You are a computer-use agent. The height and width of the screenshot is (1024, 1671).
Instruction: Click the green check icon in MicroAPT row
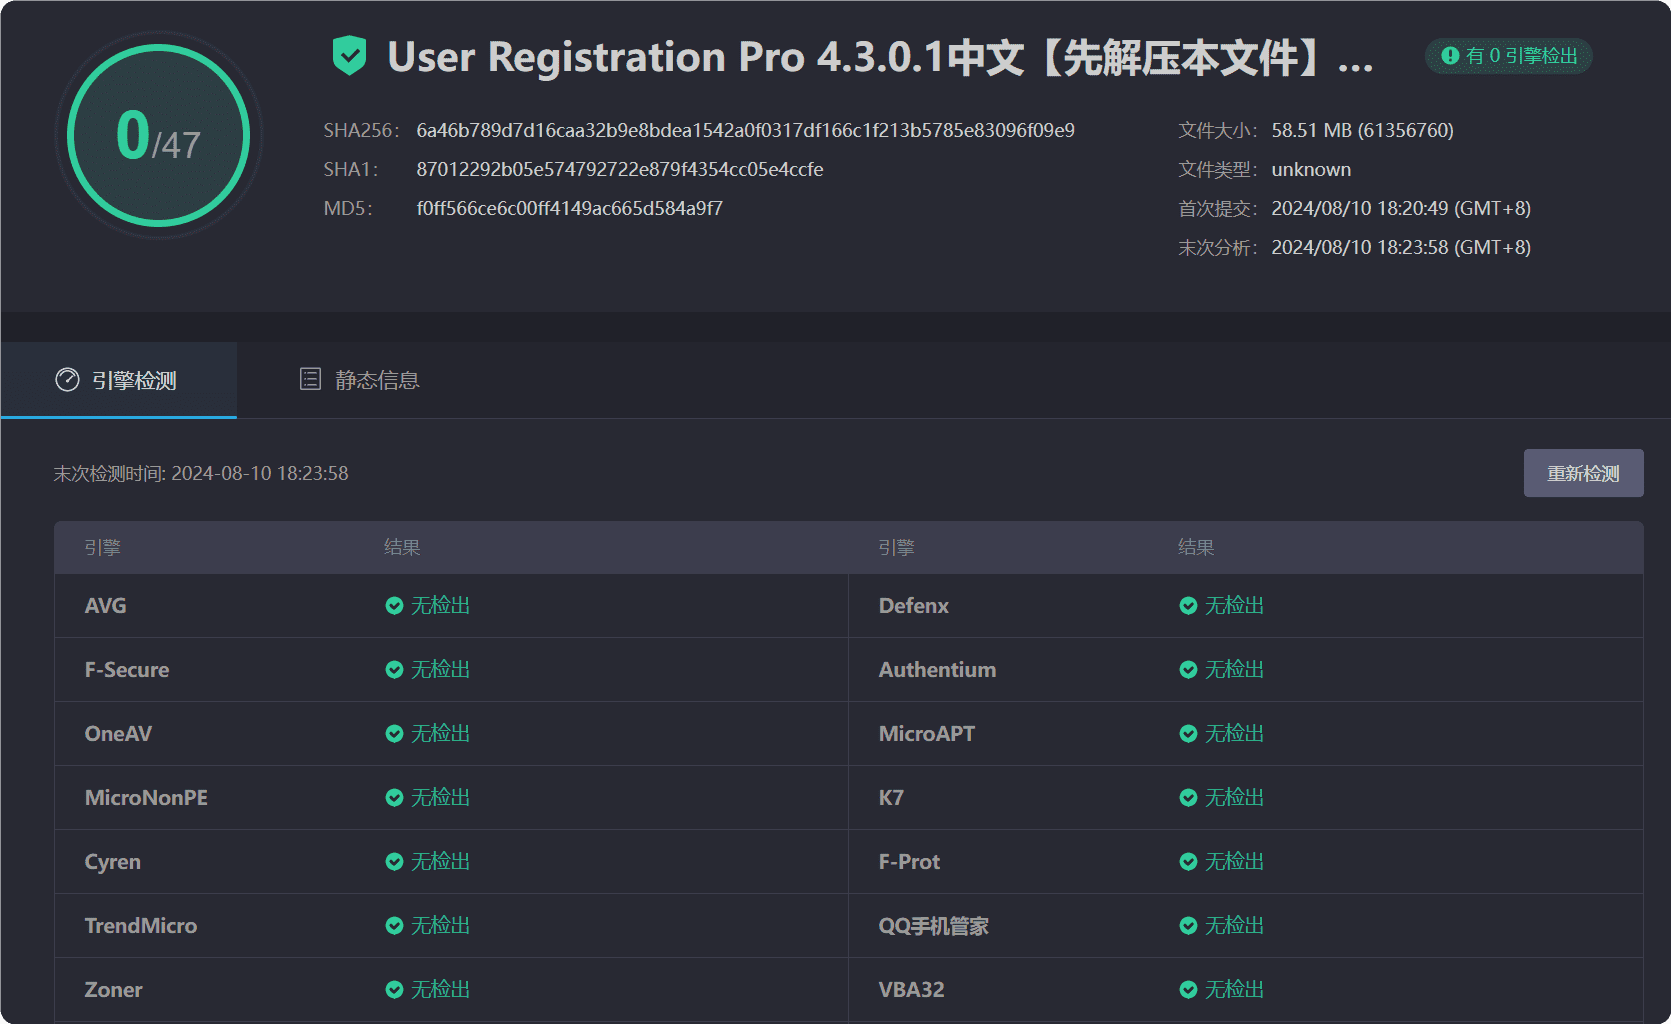[x=1188, y=734]
